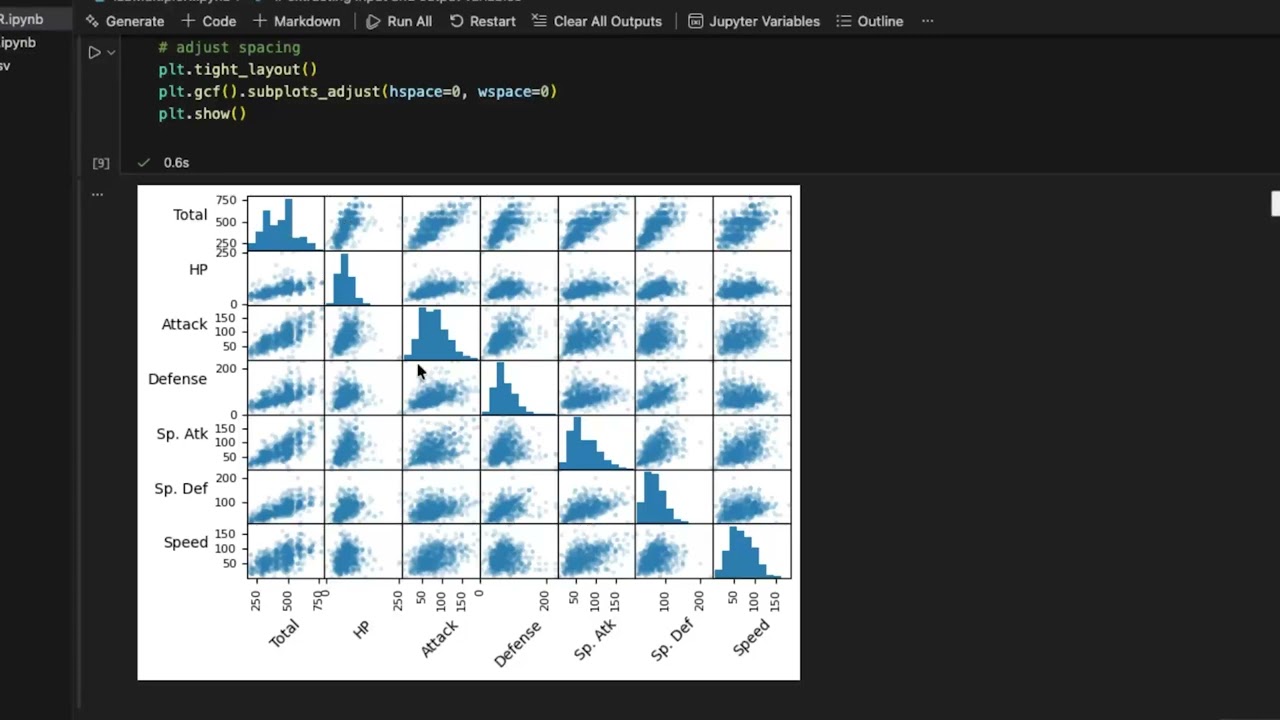
Task: Restart the notebook kernel
Action: pos(482,21)
